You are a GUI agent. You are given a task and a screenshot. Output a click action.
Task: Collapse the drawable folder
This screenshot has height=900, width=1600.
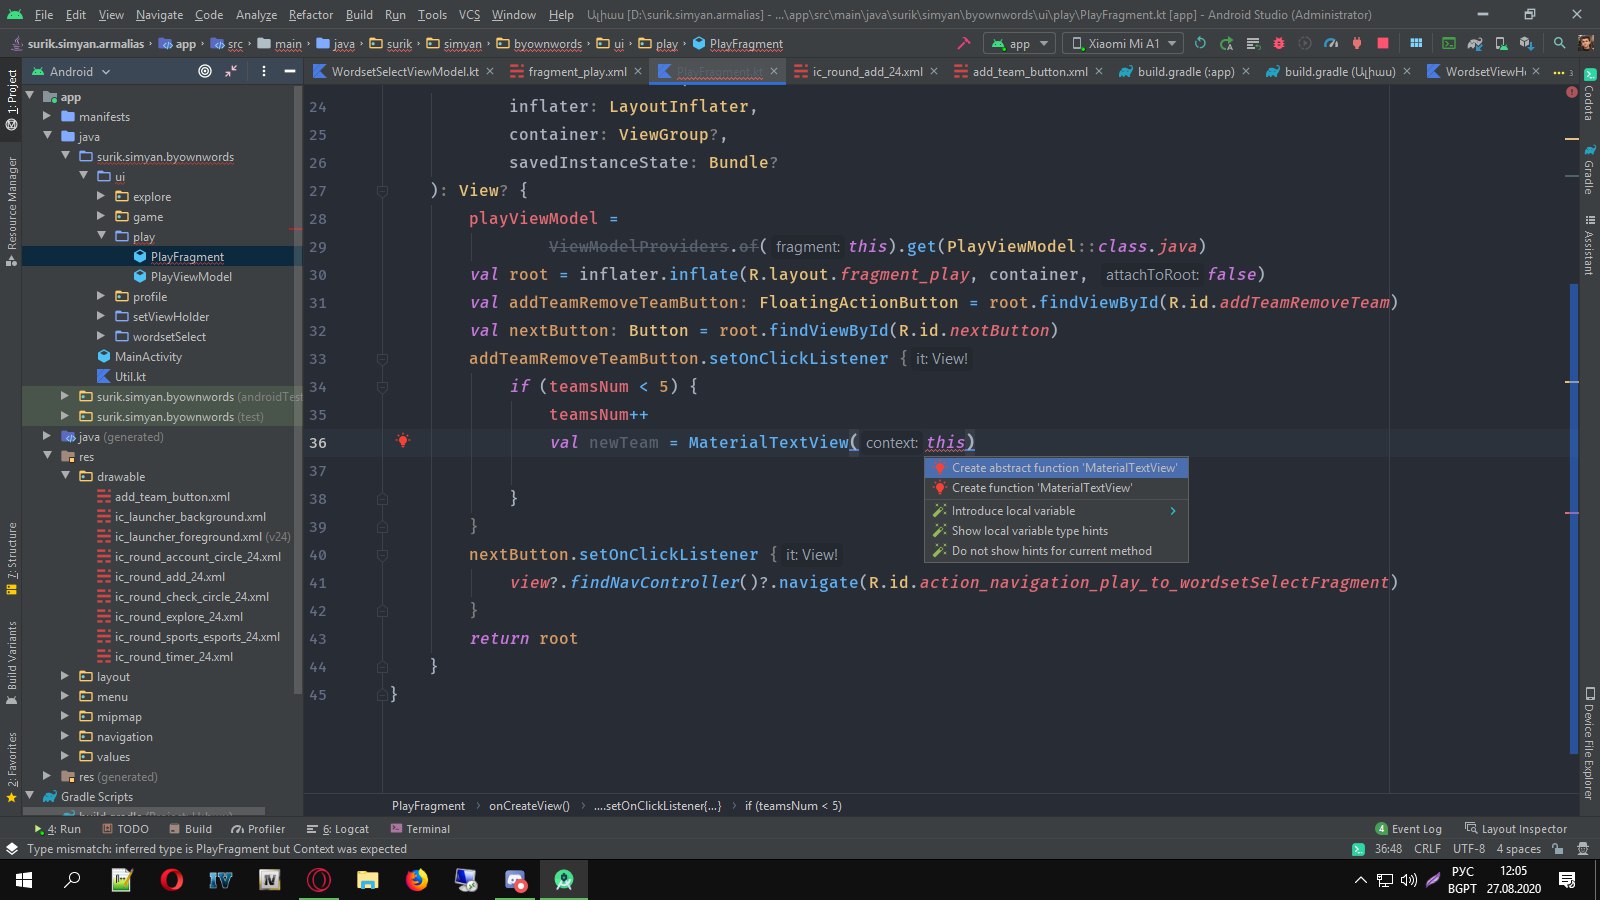click(65, 476)
